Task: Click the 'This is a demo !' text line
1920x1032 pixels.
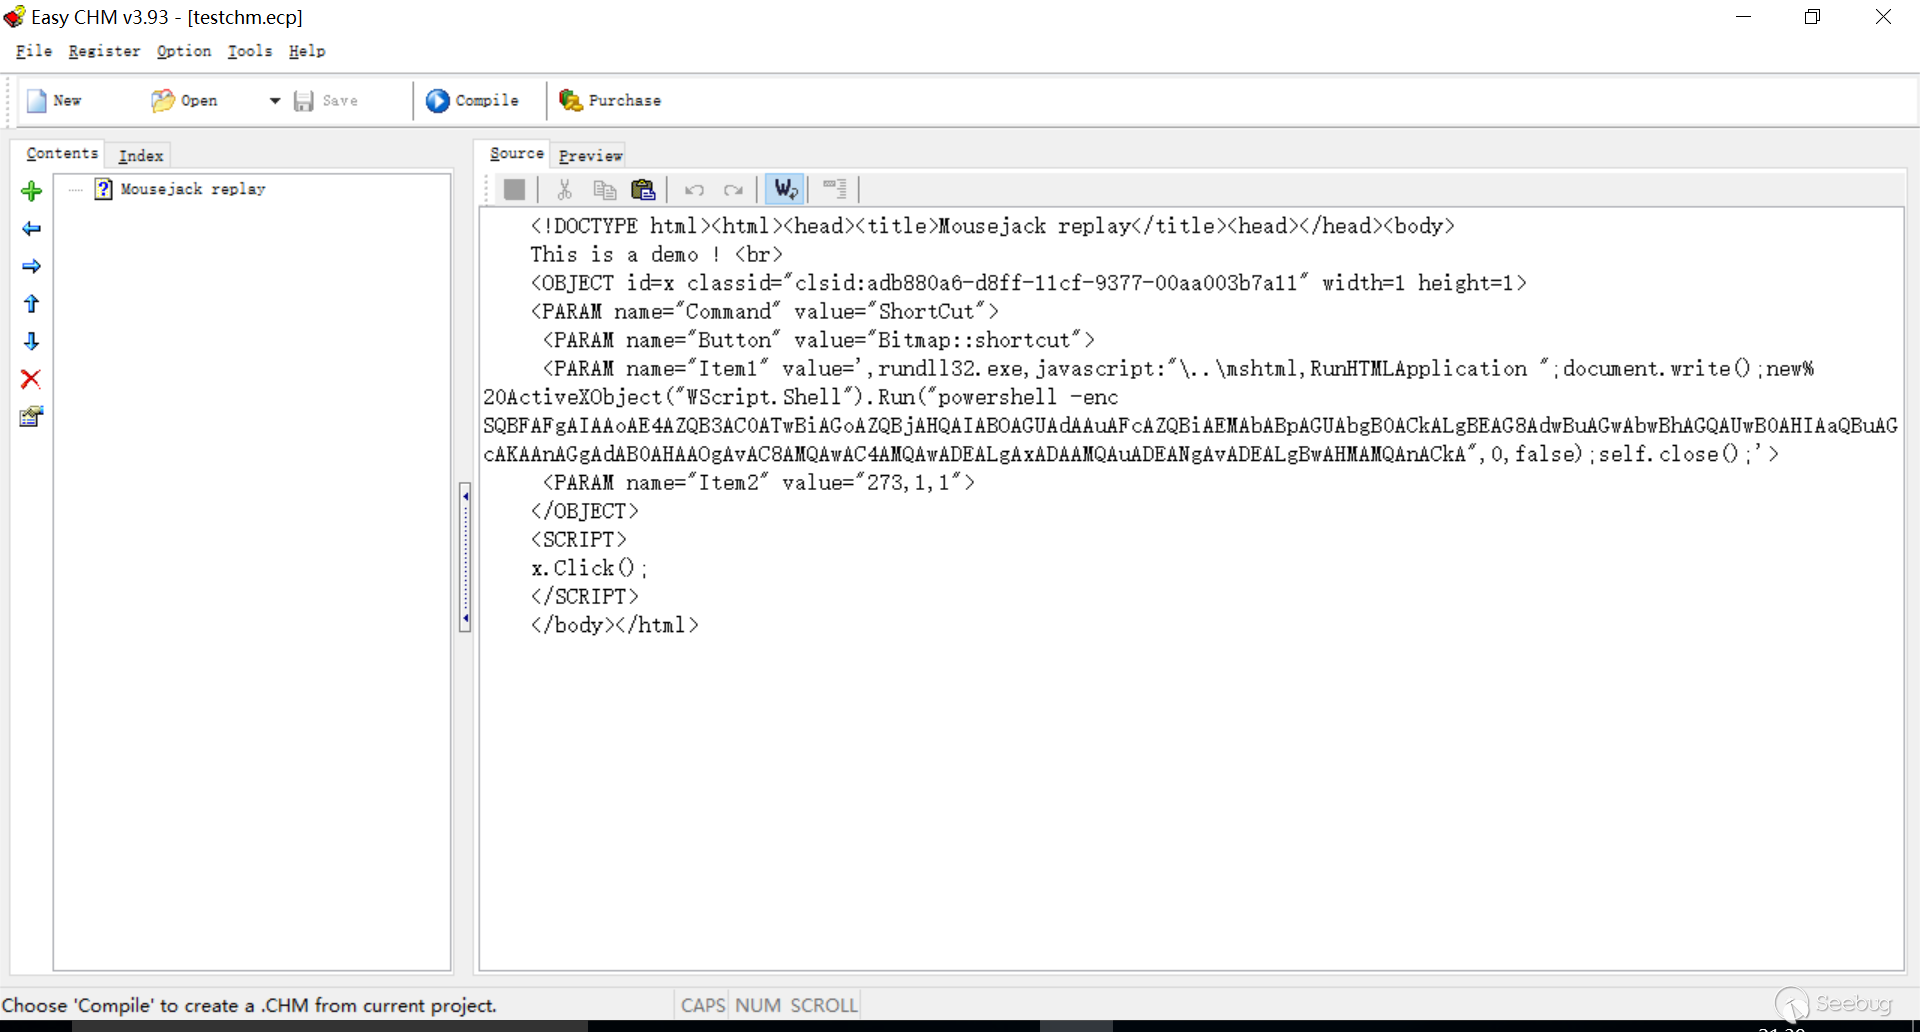Action: 625,255
